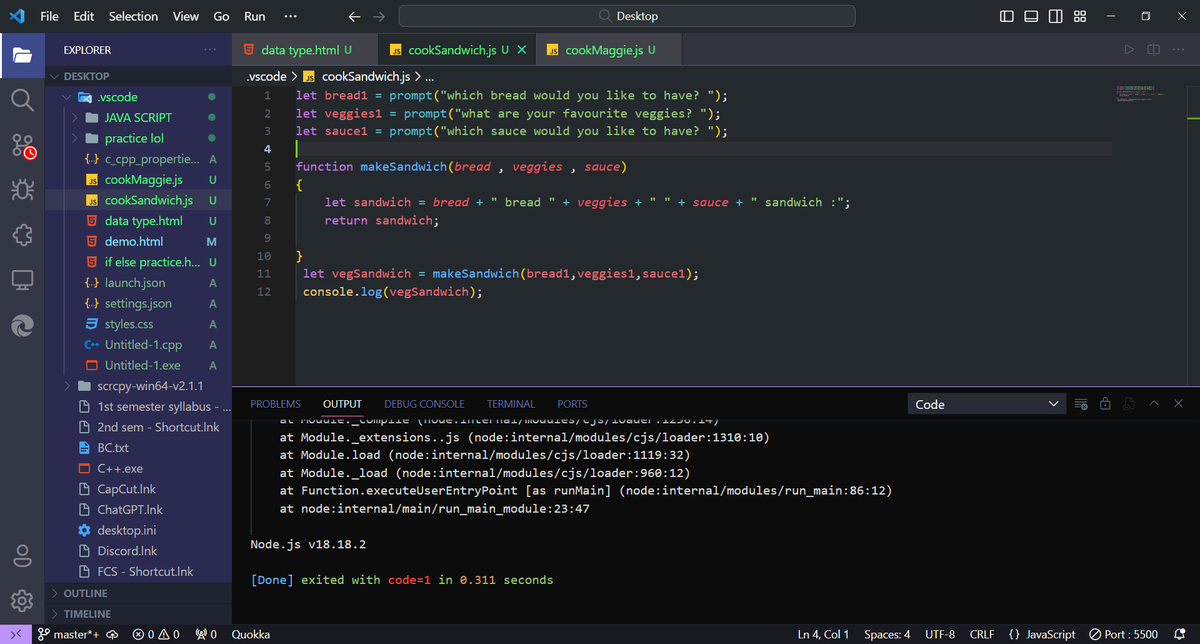Go back with the left arrow
The height and width of the screenshot is (644, 1200).
(x=354, y=16)
